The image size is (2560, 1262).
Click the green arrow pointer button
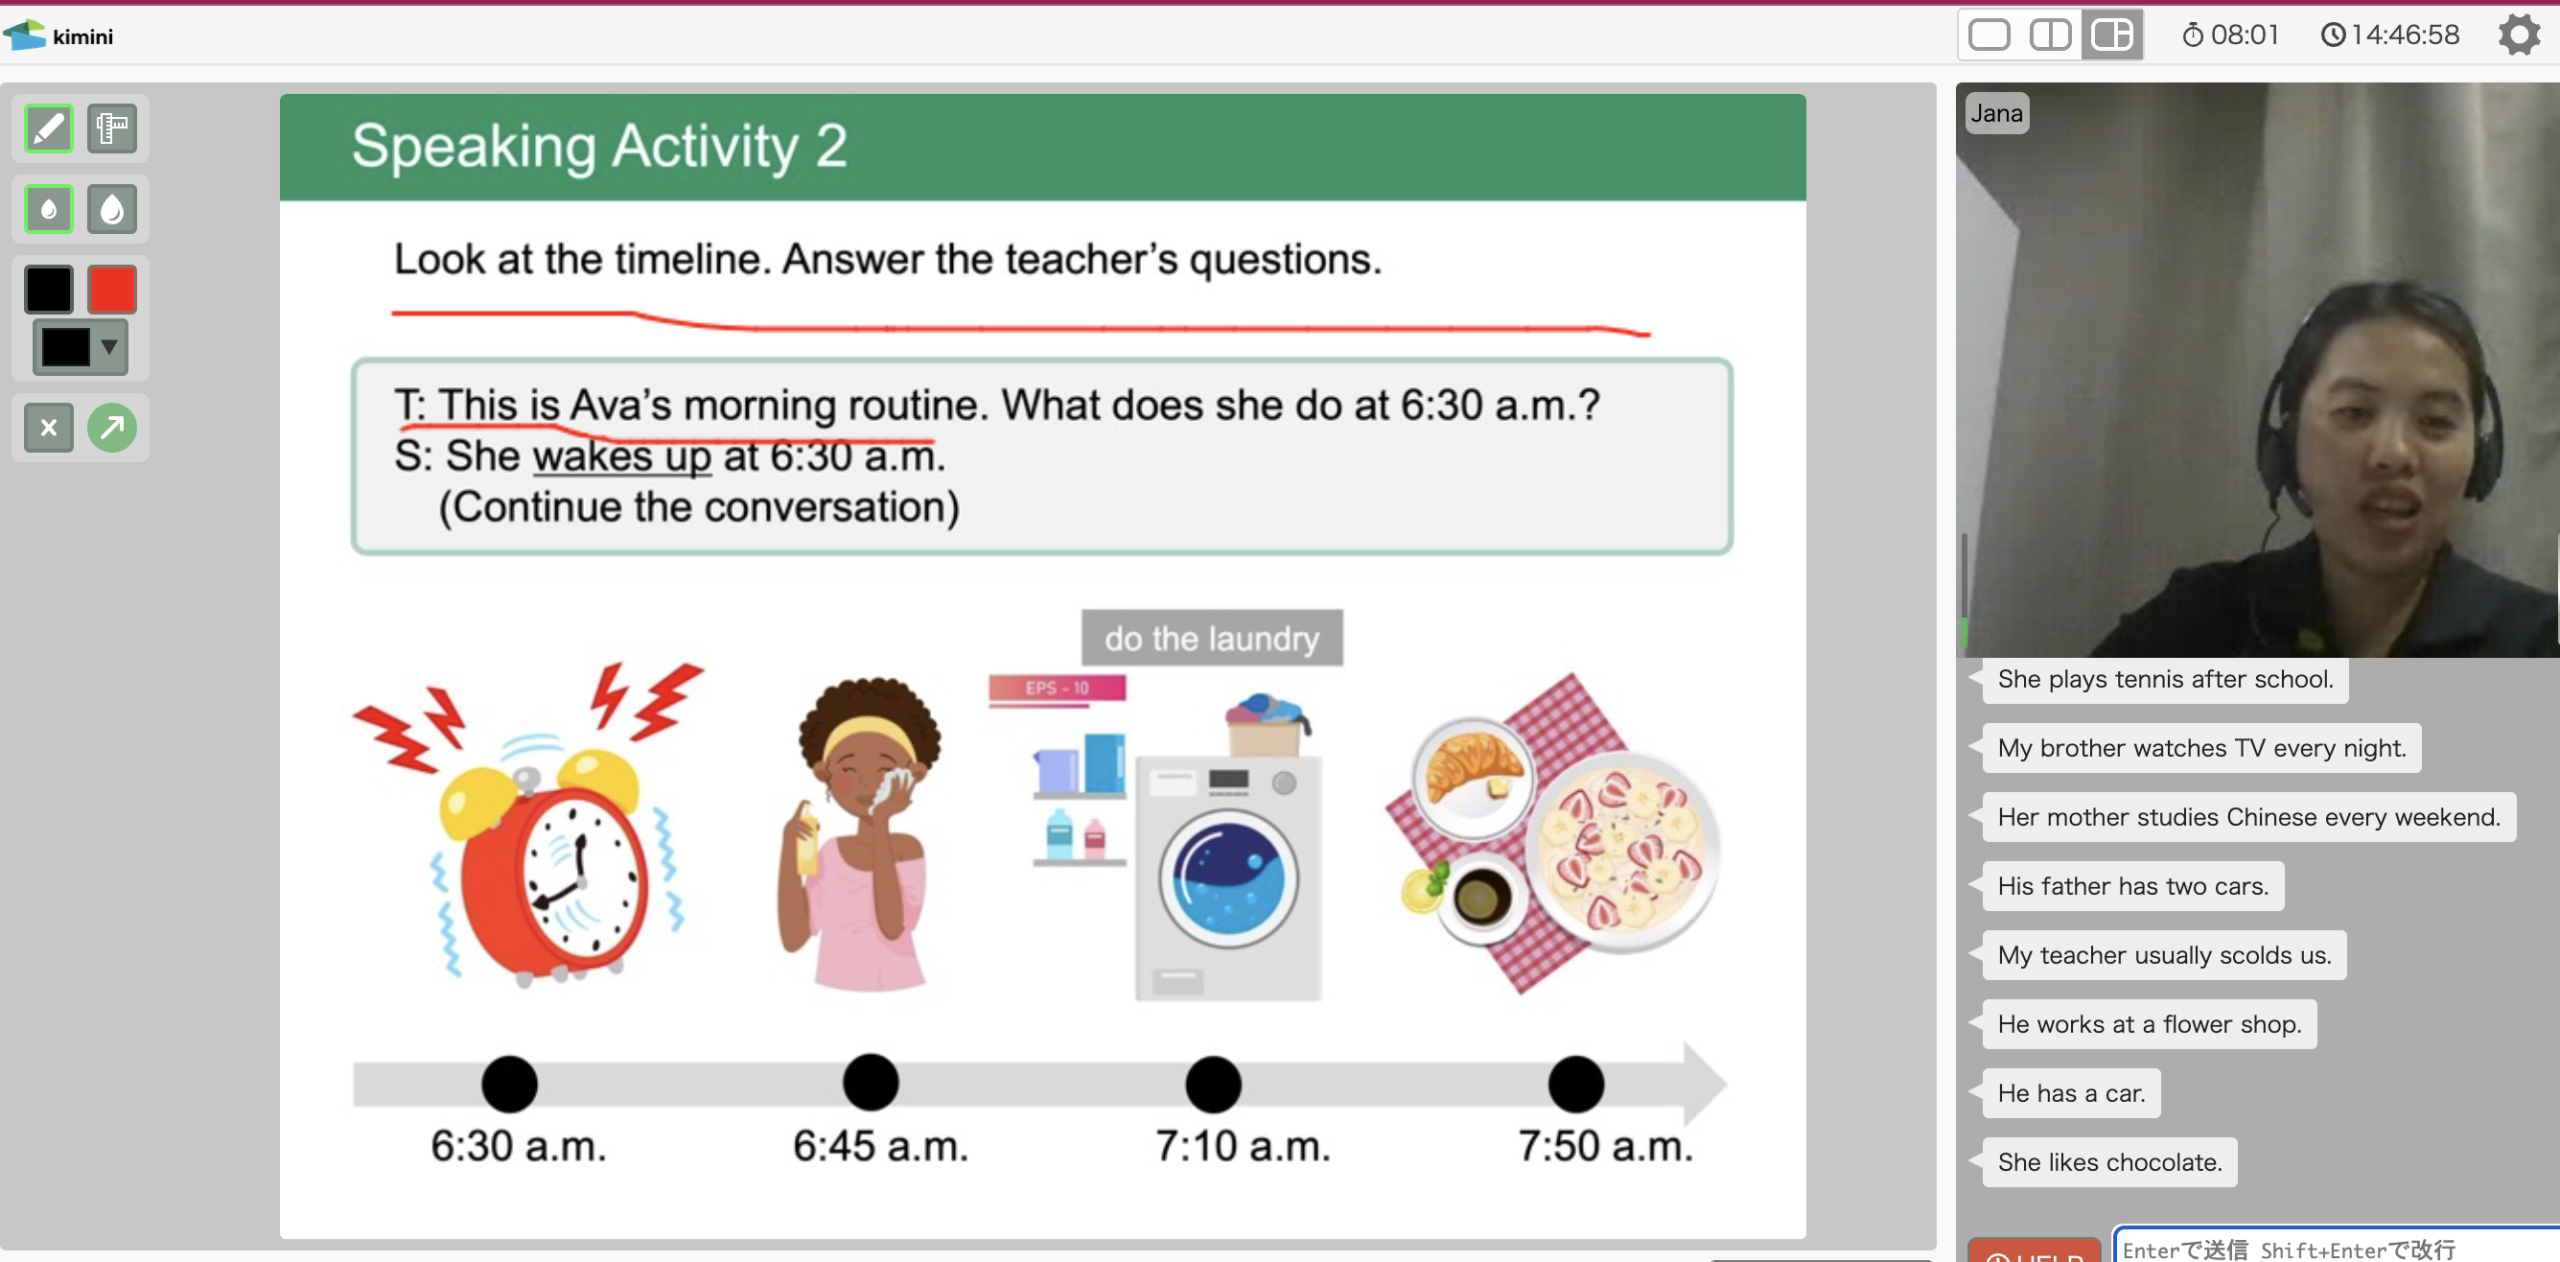tap(111, 428)
